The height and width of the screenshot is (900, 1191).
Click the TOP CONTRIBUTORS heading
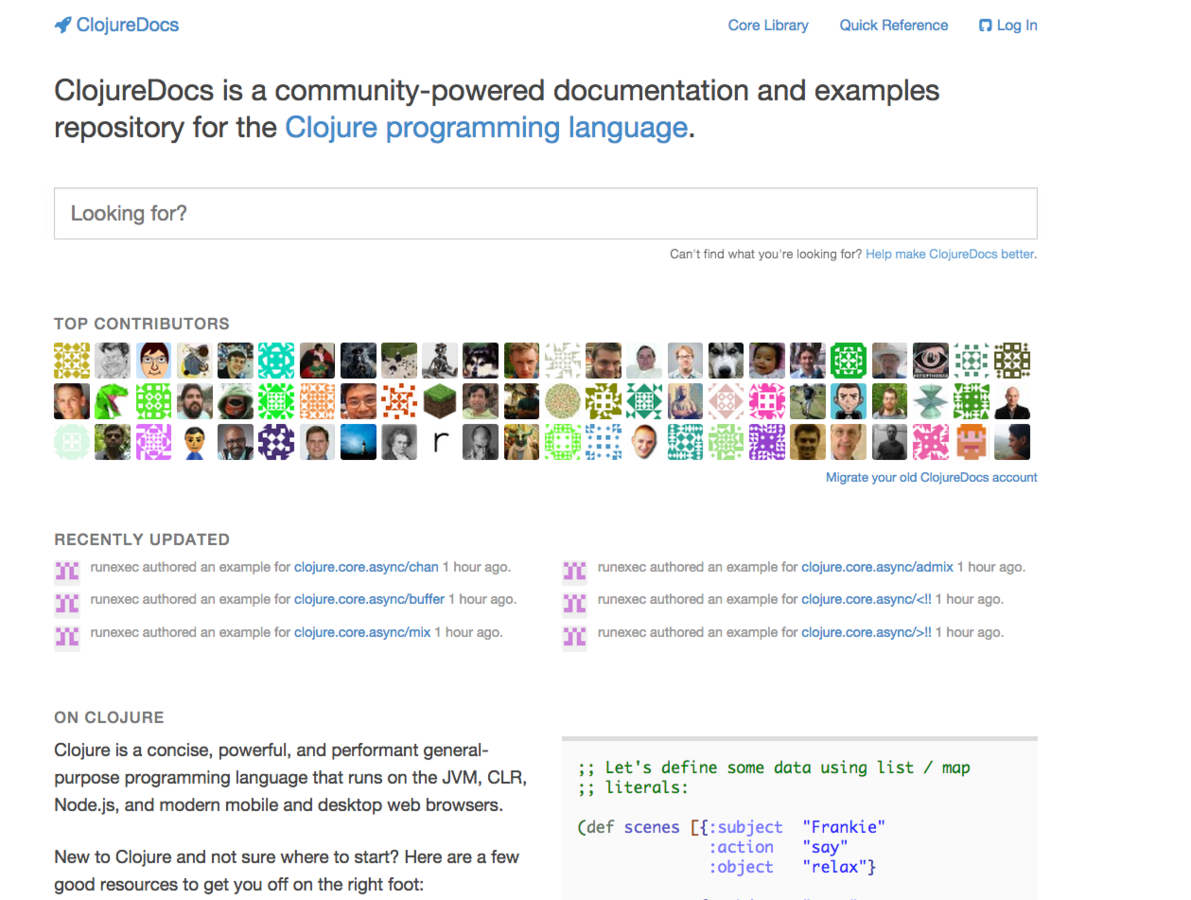tap(141, 324)
